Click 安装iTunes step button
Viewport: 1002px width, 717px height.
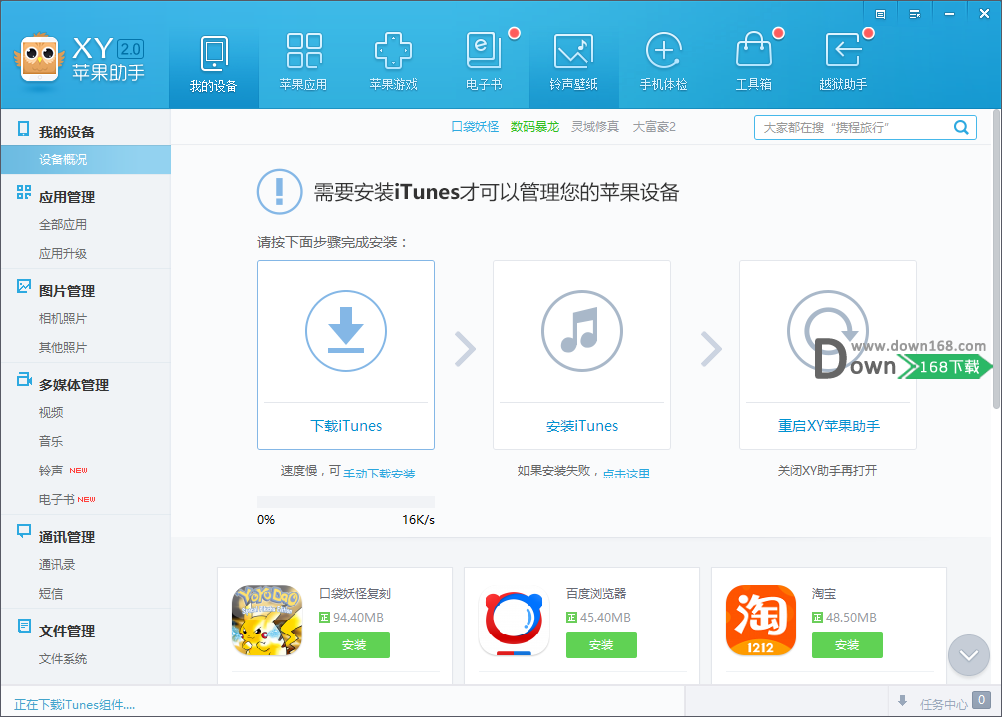click(x=582, y=426)
